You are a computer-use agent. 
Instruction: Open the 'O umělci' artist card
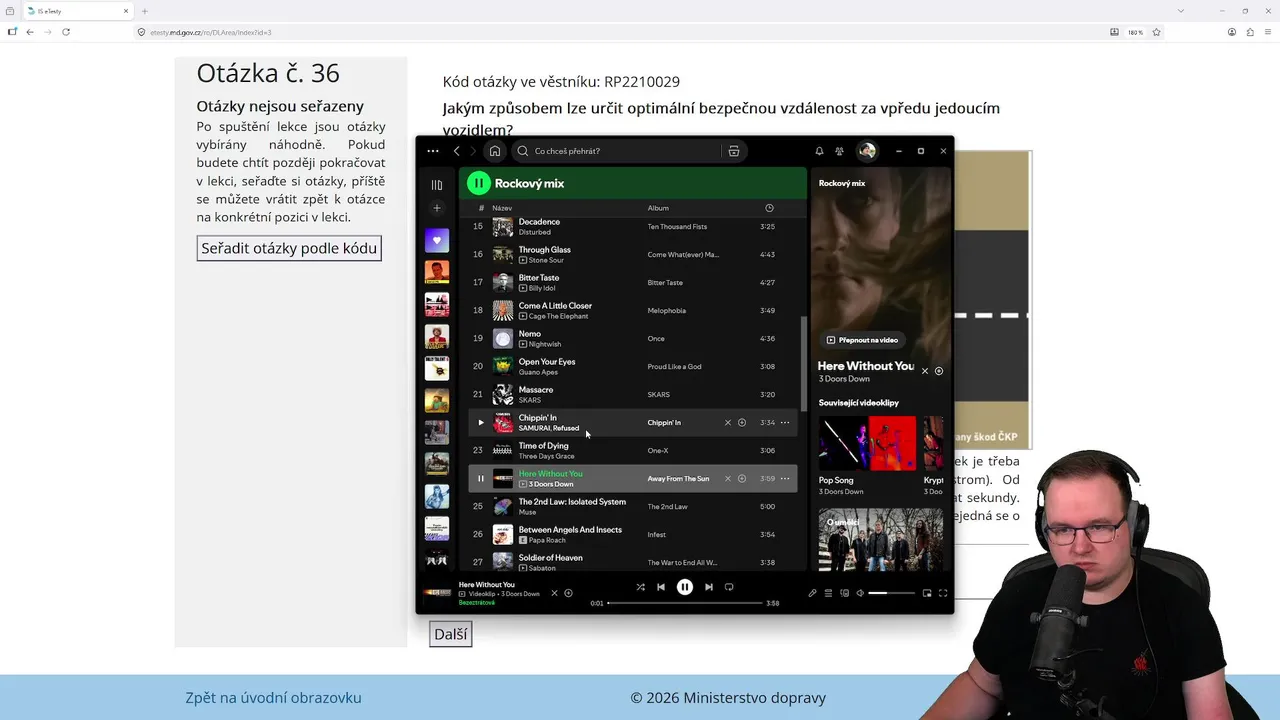click(881, 540)
